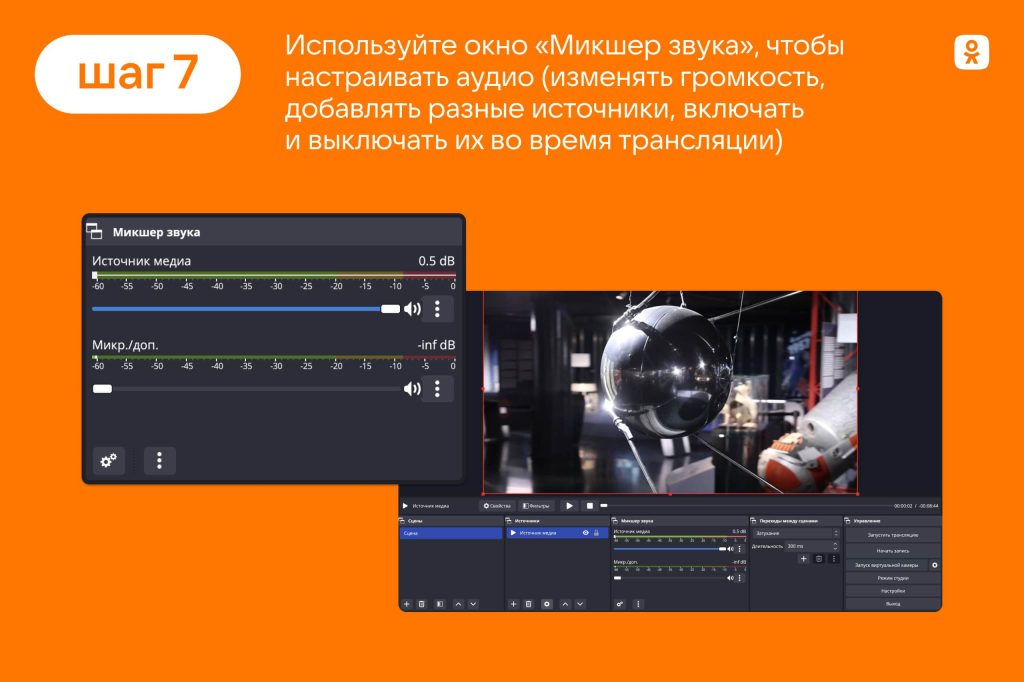Click the dock icon beside large Микшер звука title
Image resolution: width=1024 pixels, height=682 pixels.
(x=95, y=231)
